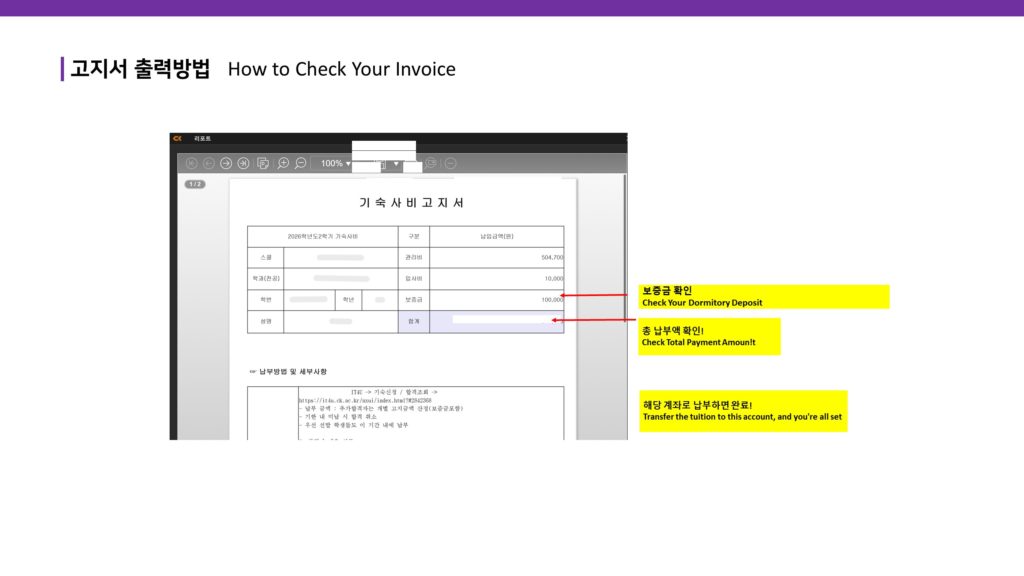Click the 100,000 deposit amount cell
The image size is (1024, 576).
tap(496, 300)
